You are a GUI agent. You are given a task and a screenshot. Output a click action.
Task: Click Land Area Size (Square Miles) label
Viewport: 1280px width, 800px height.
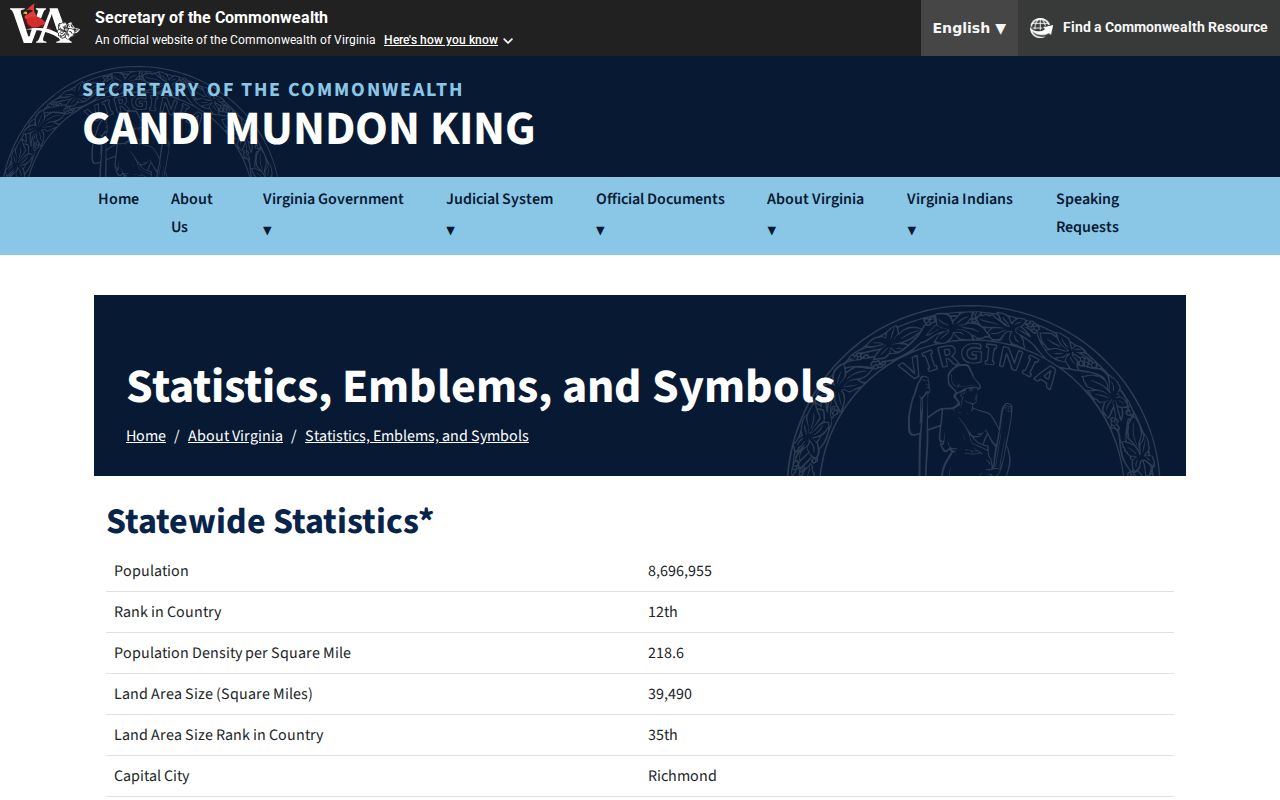(x=213, y=694)
